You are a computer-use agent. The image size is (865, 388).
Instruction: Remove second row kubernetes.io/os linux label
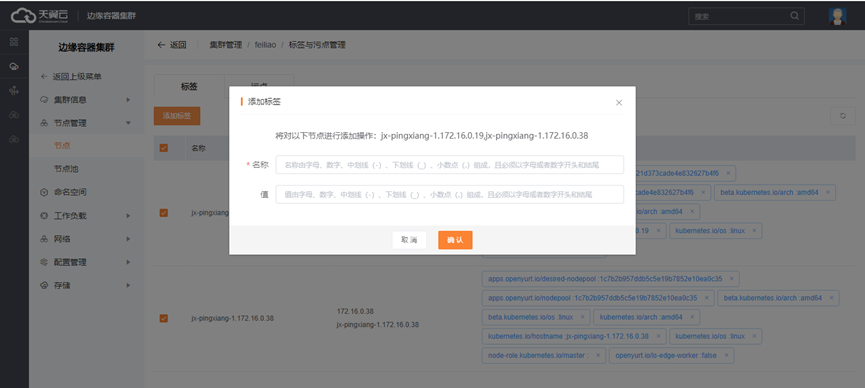(x=754, y=336)
